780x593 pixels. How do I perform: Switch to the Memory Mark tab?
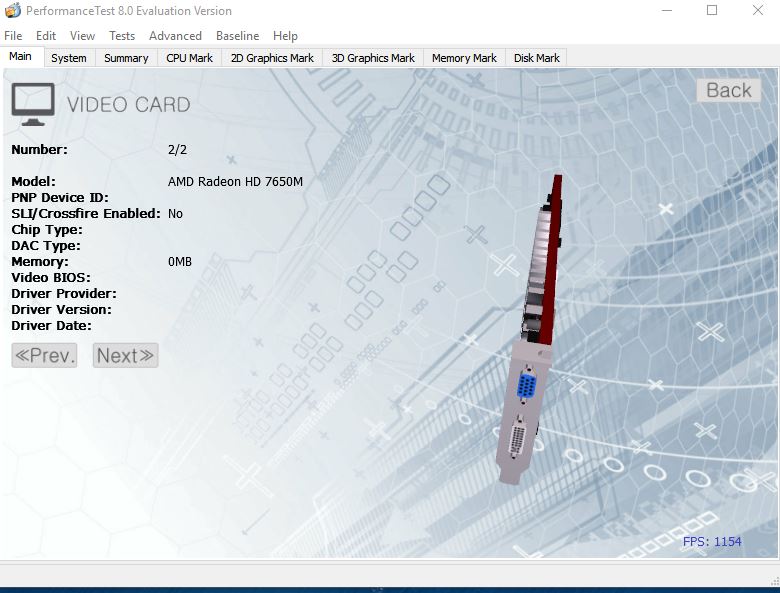[464, 58]
